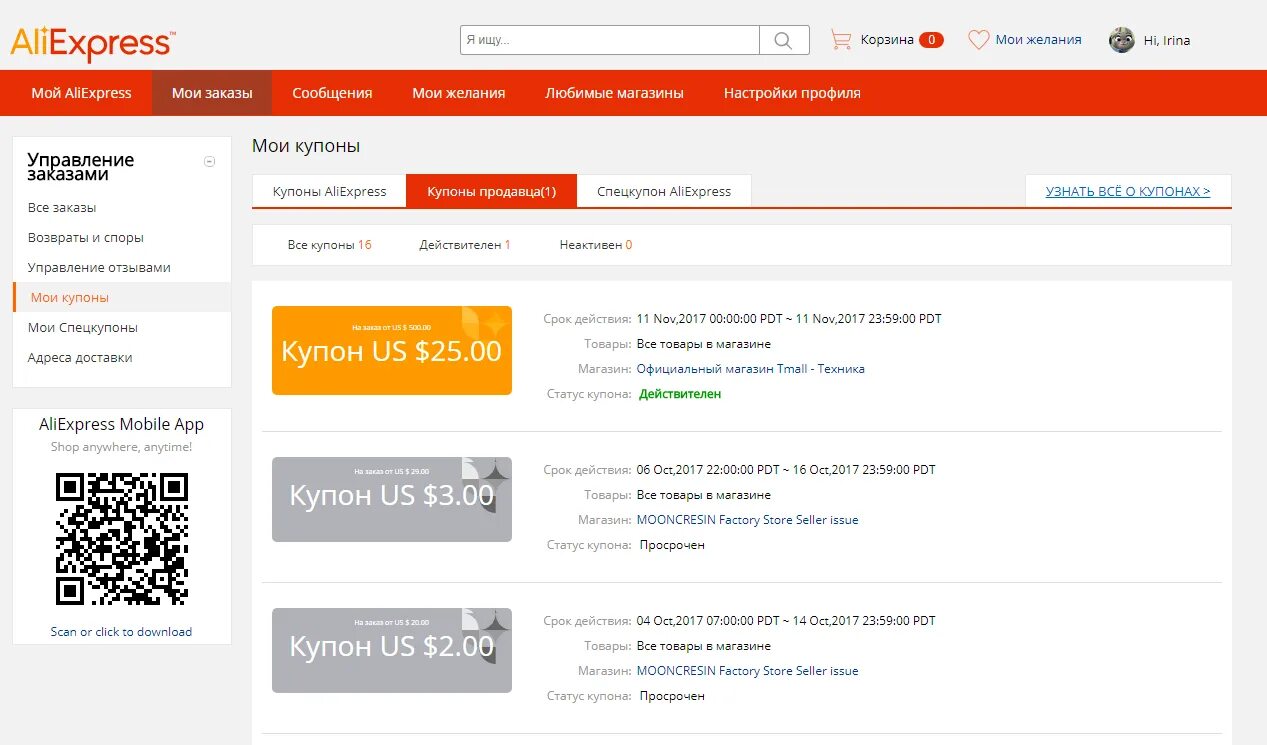Click the Мои купоны page heading
This screenshot has height=745, width=1267.
pos(306,146)
